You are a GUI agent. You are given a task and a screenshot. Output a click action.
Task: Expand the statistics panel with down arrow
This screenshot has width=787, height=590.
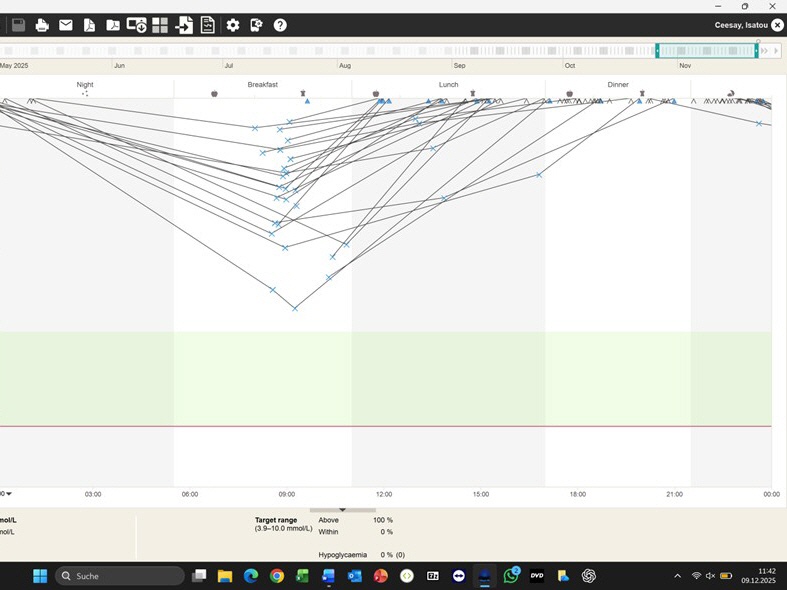[x=342, y=510]
